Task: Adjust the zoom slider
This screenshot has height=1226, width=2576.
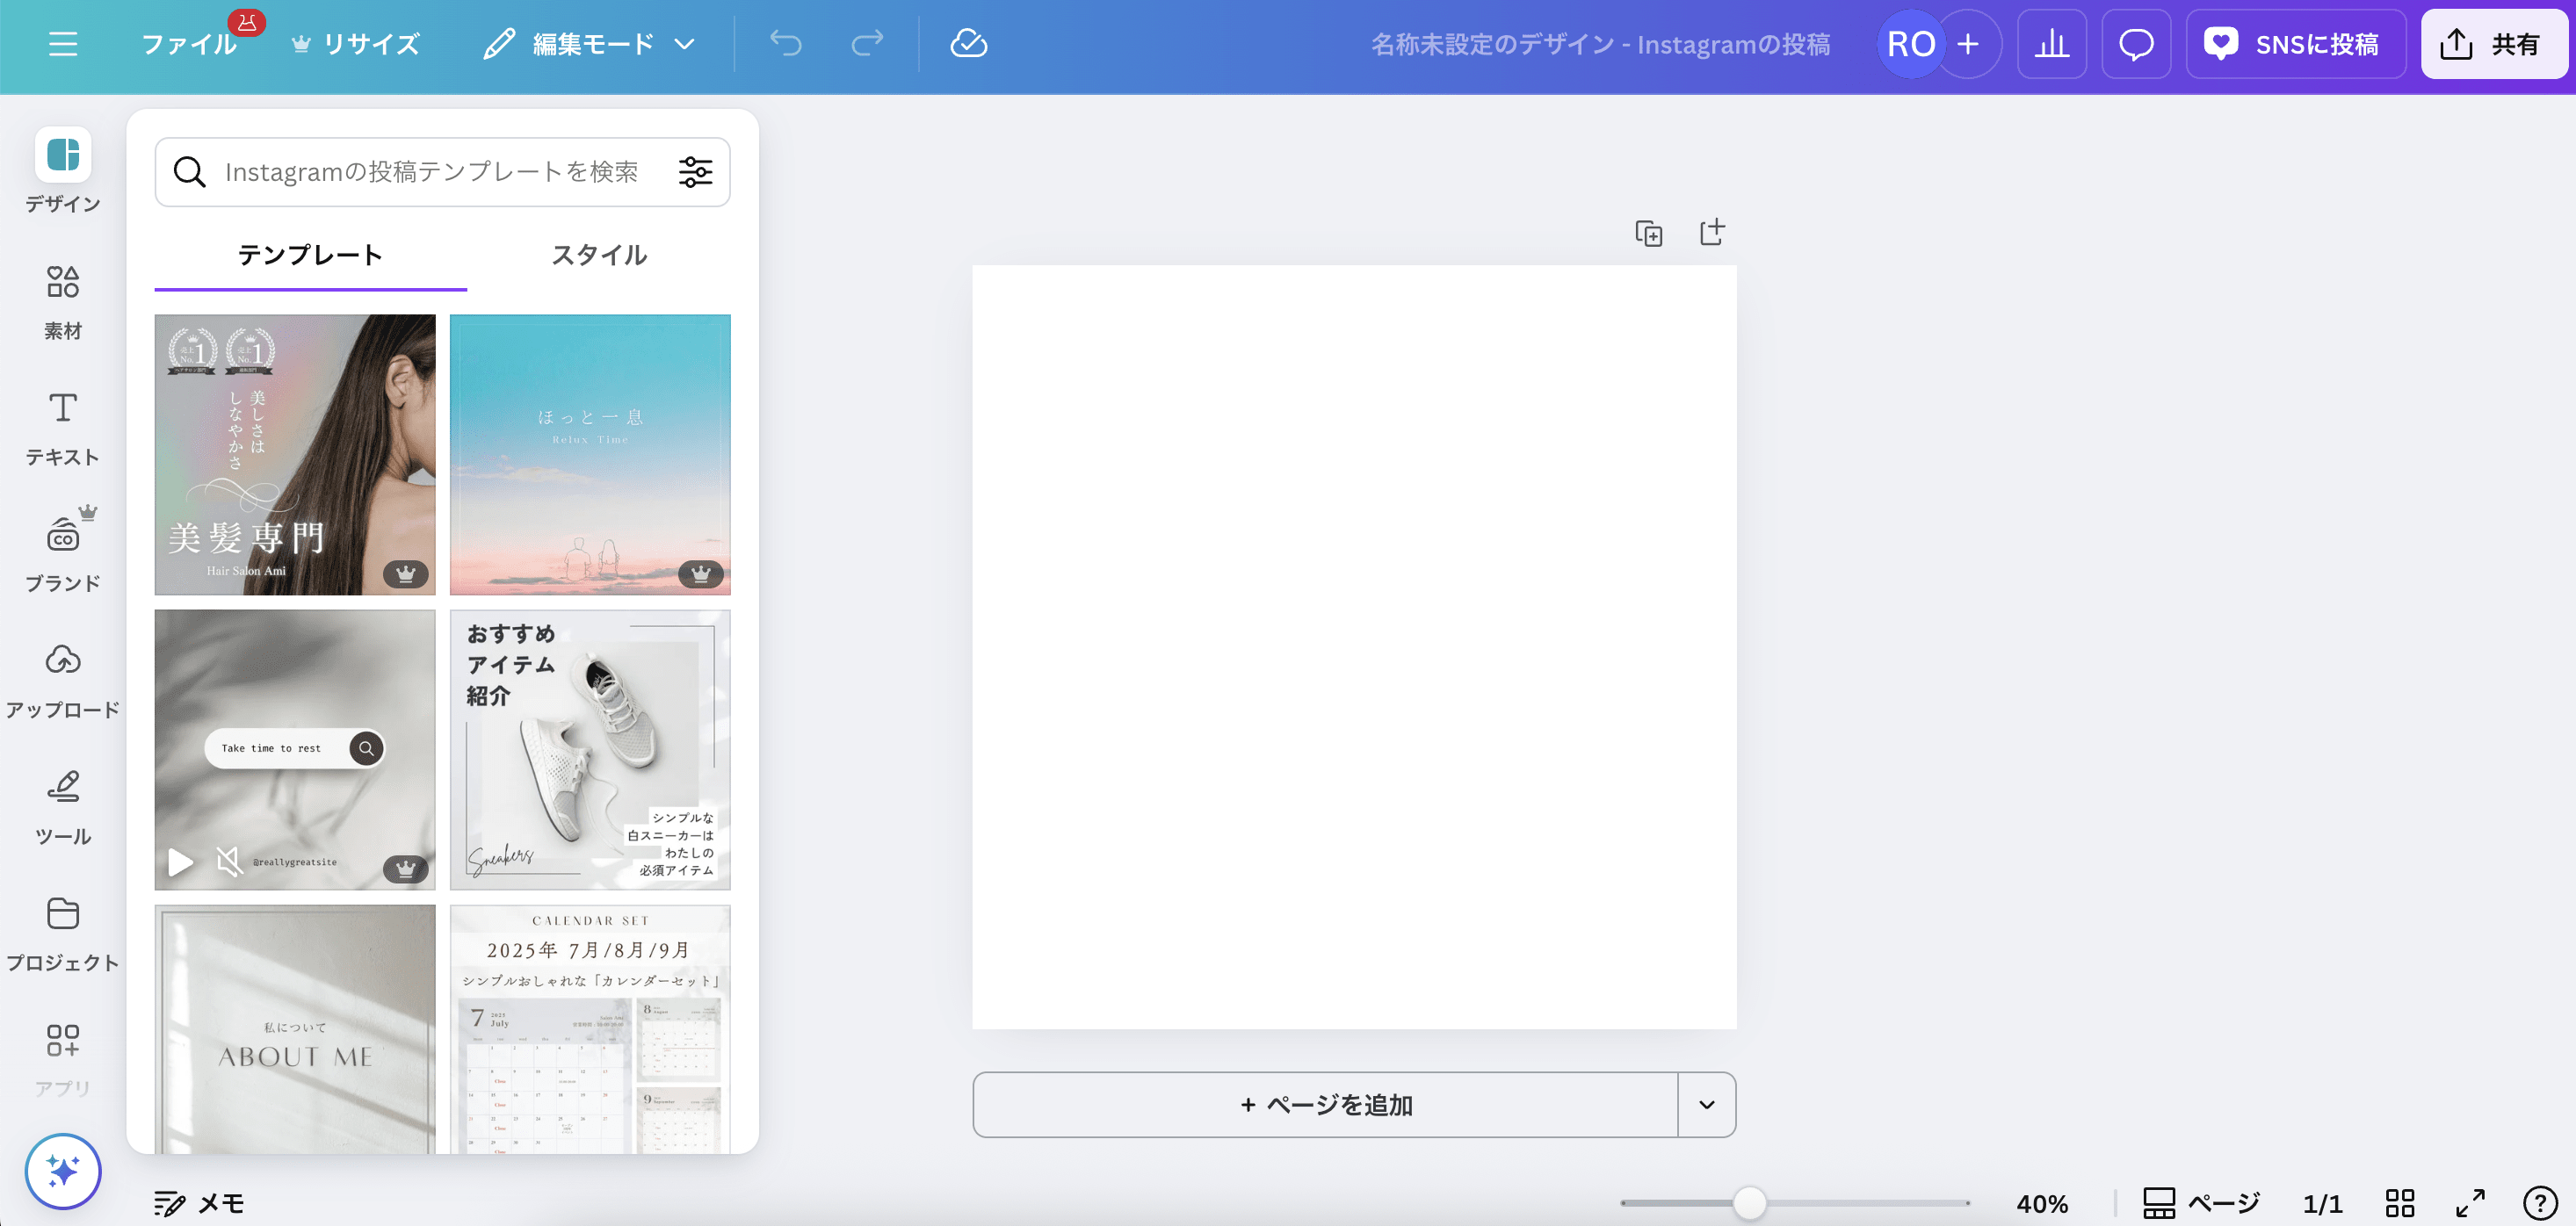Action: point(1748,1205)
